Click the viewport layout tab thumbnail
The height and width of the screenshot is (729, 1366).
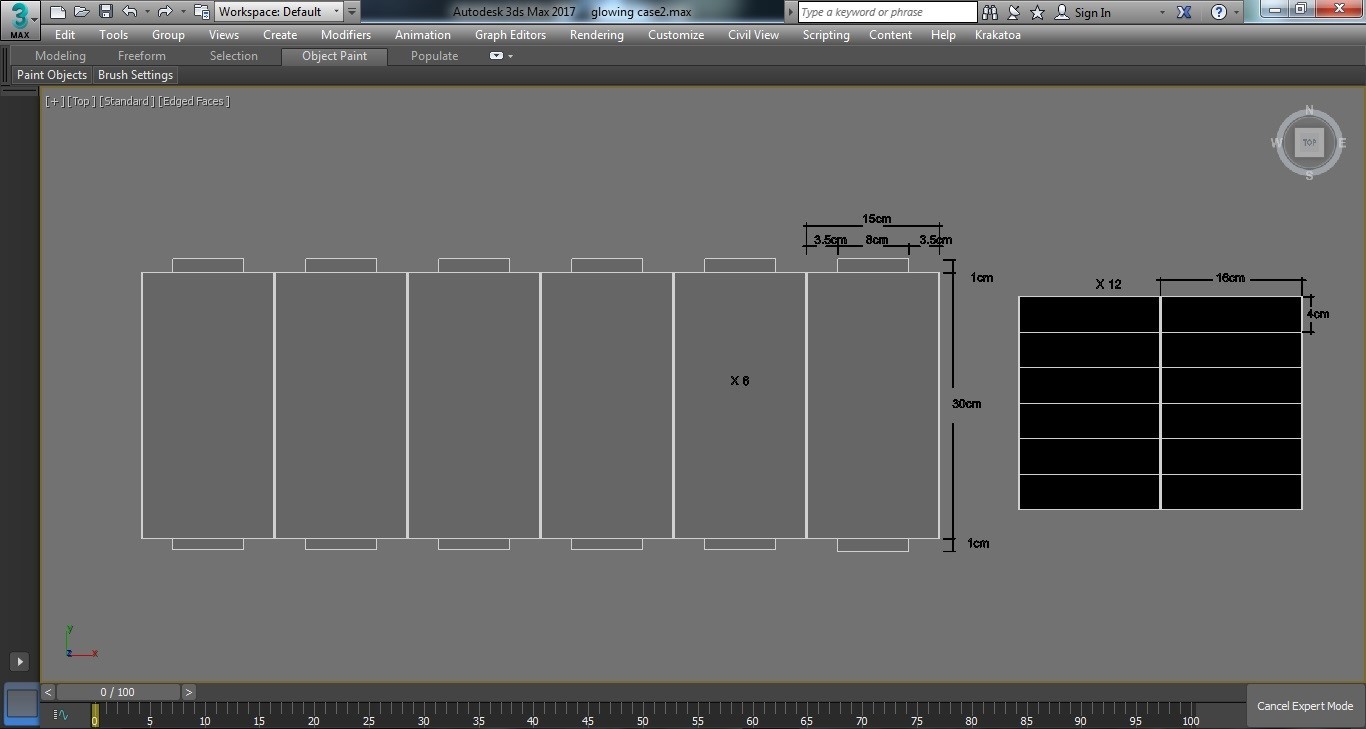coord(22,703)
